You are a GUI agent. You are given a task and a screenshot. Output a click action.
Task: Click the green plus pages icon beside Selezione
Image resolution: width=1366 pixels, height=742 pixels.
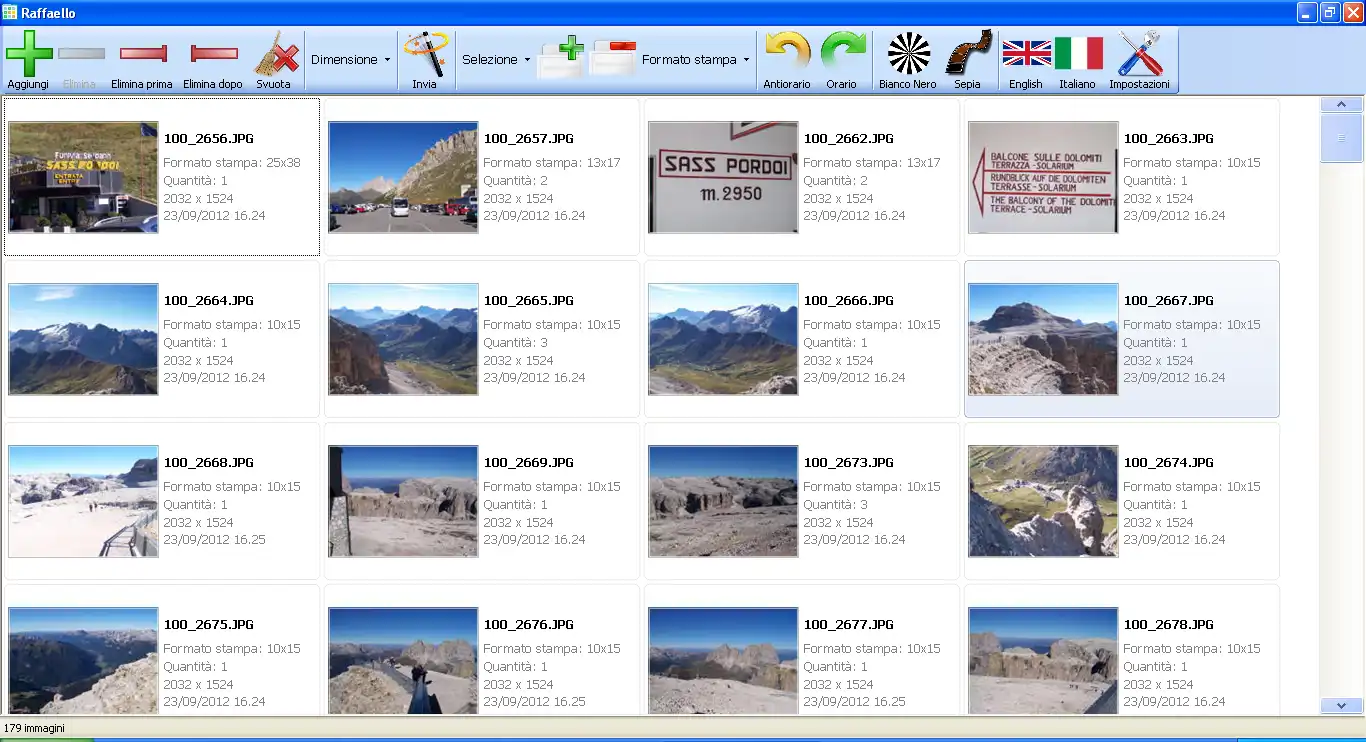[560, 59]
